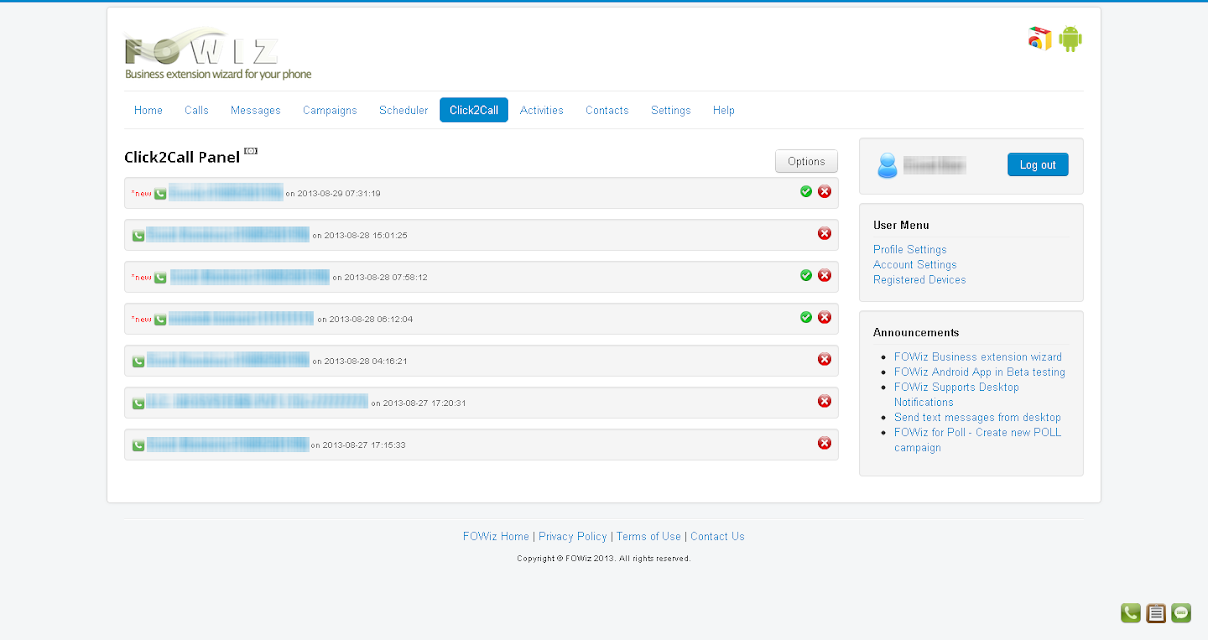
Task: Click the FOWiz logo
Action: (x=218, y=54)
